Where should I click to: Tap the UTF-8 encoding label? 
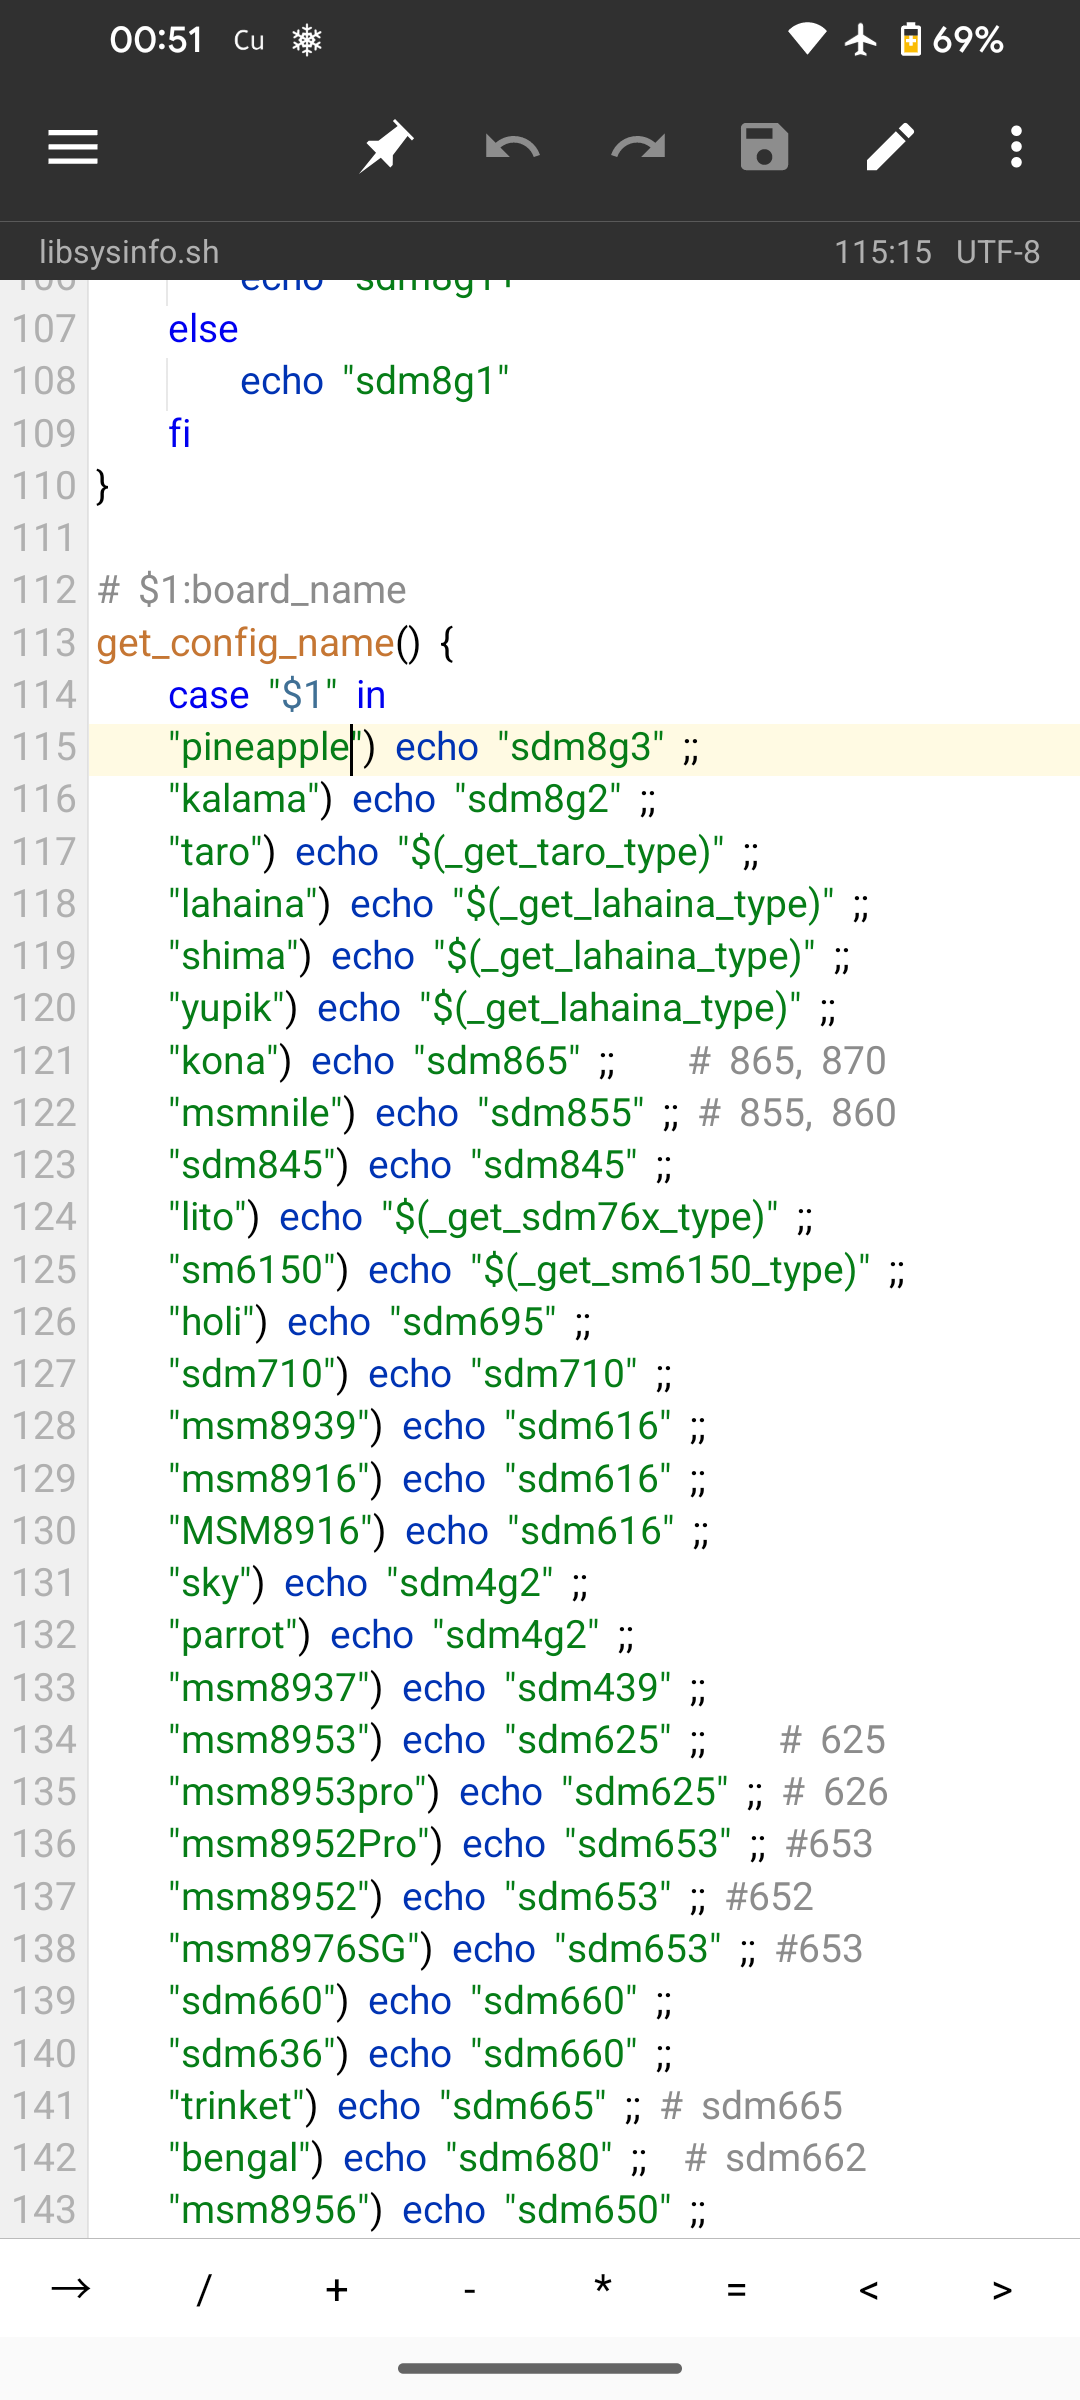click(997, 252)
